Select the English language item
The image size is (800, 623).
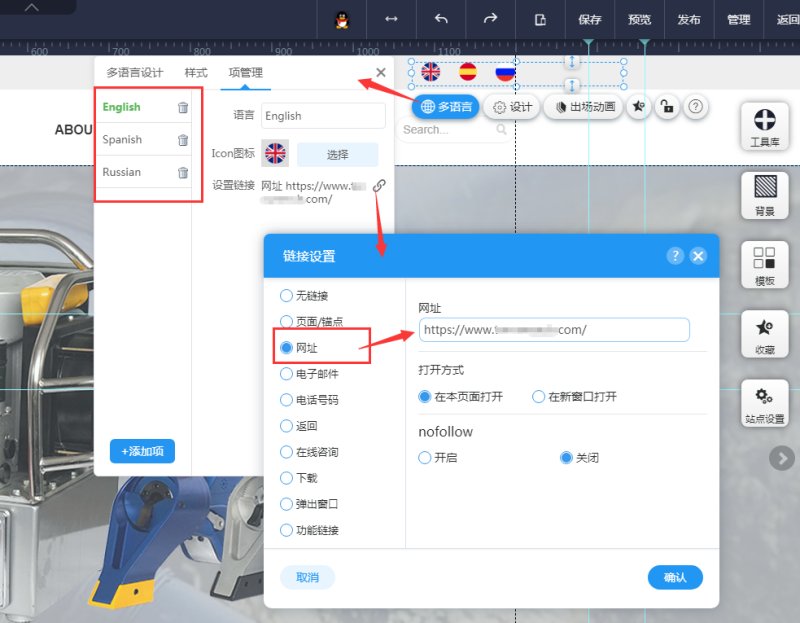coord(121,107)
